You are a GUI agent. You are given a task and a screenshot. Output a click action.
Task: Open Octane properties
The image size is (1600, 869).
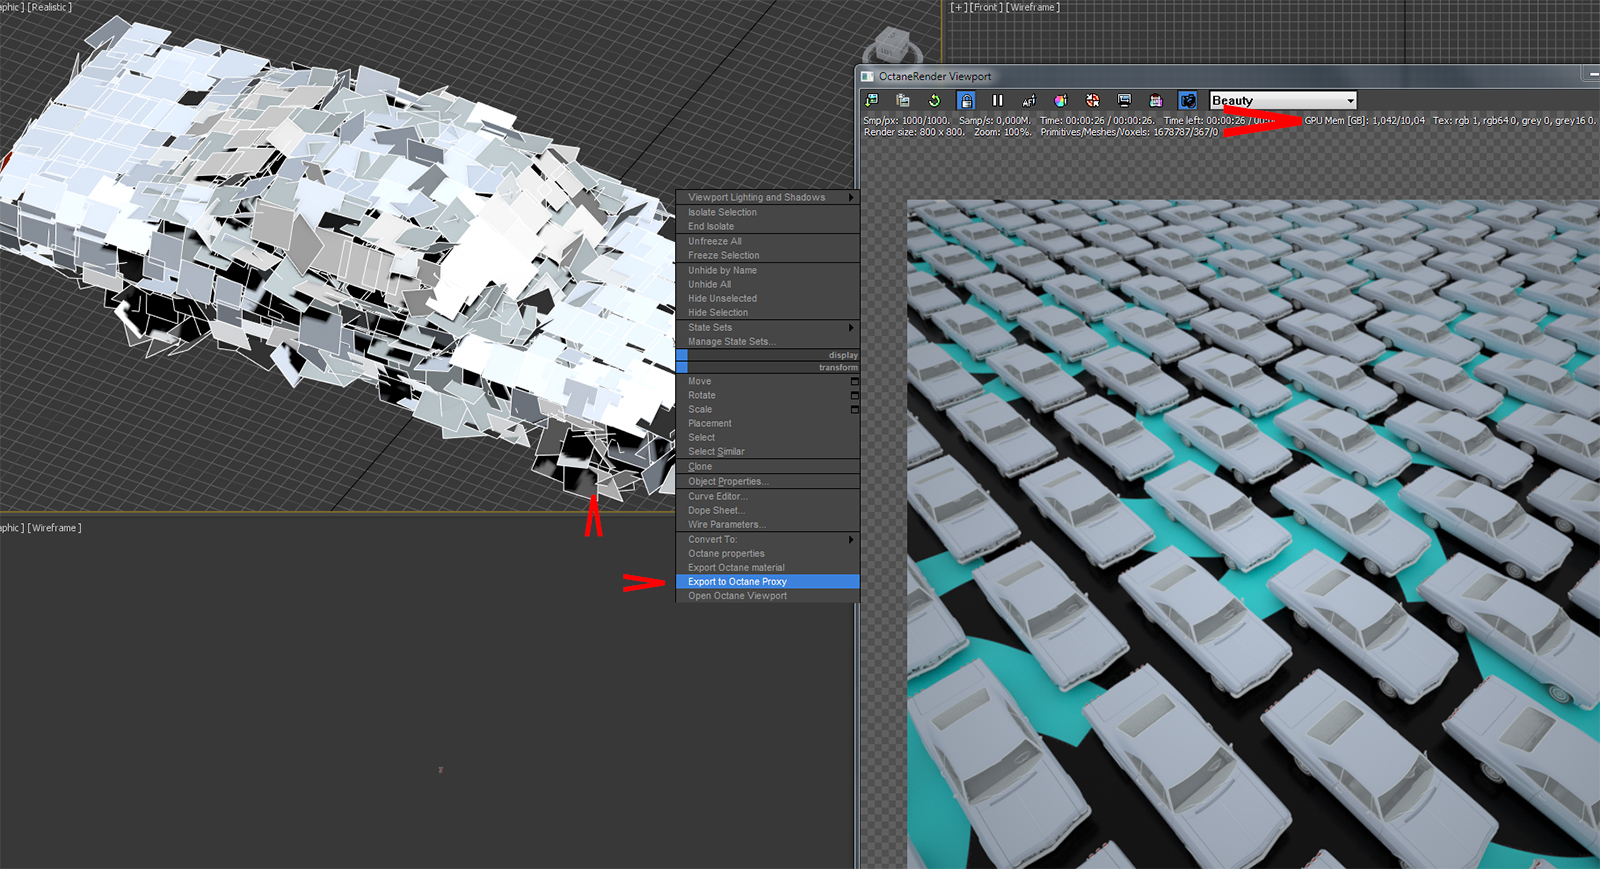(768, 553)
